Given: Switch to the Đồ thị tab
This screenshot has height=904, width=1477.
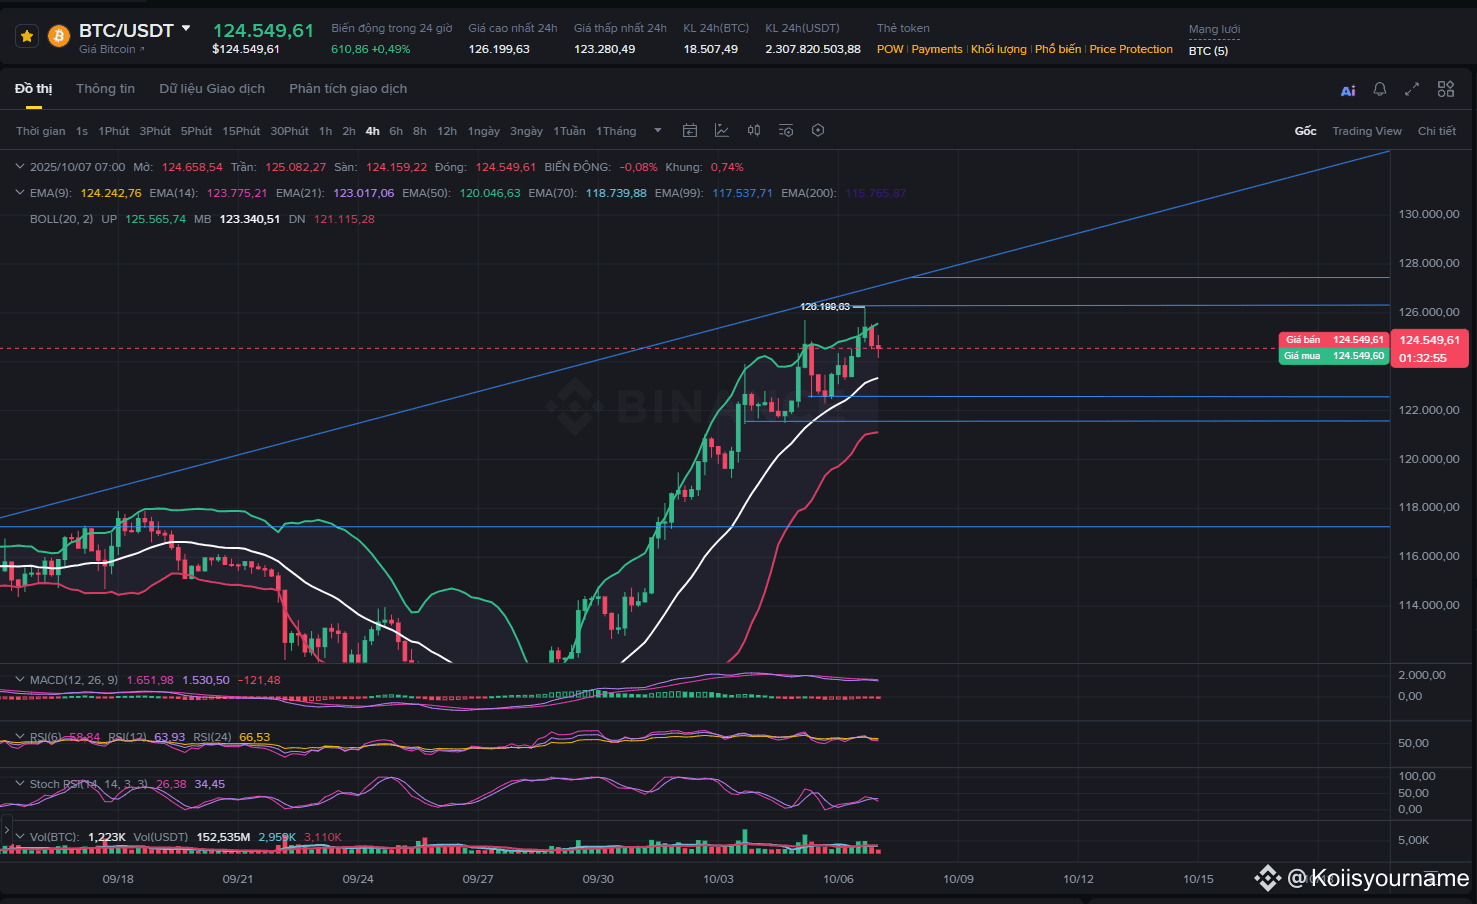Looking at the screenshot, I should tap(33, 89).
